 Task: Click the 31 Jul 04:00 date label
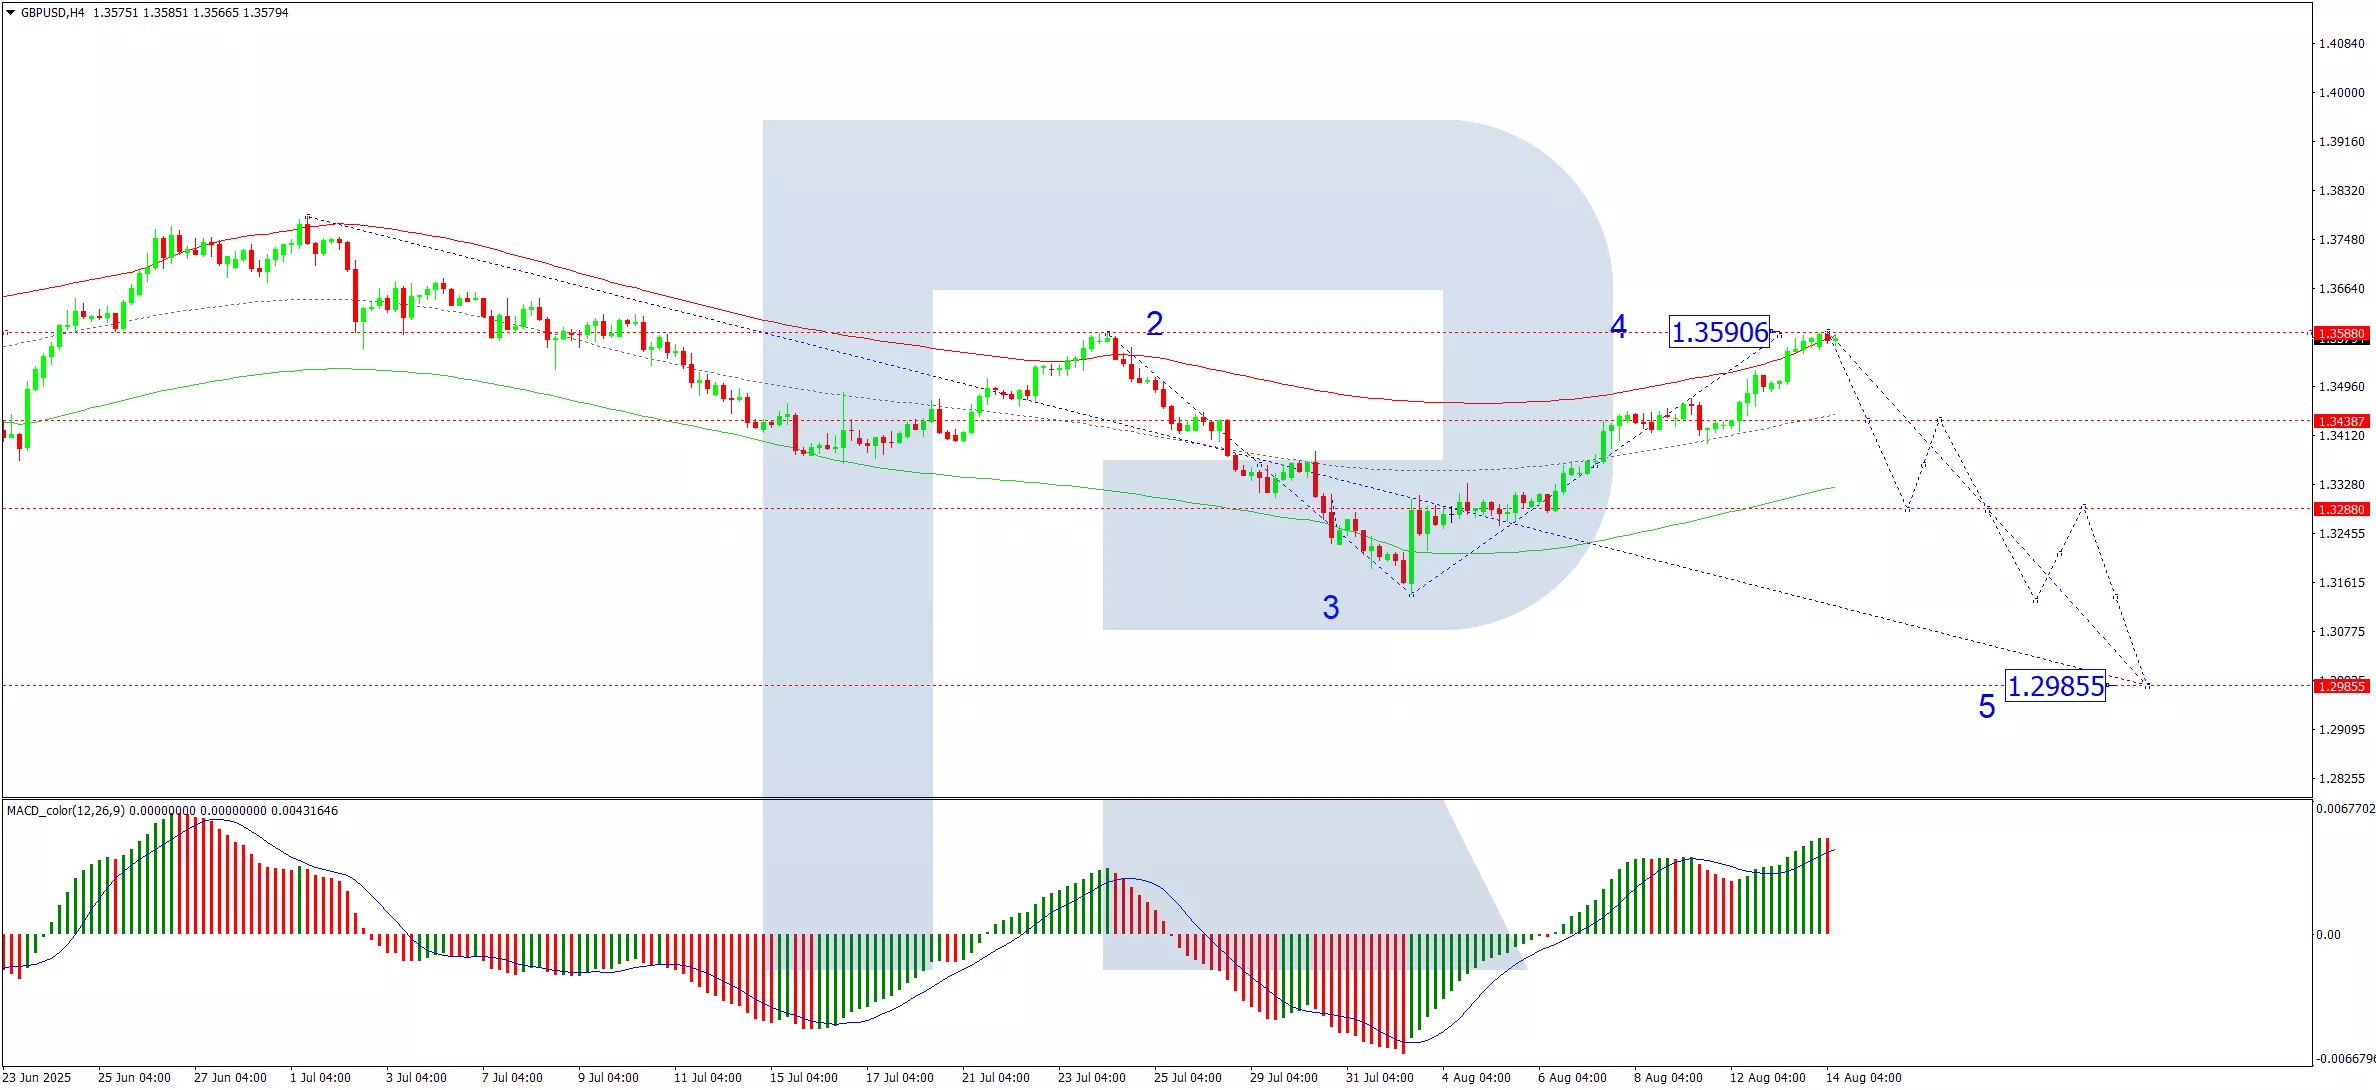click(x=1379, y=1077)
